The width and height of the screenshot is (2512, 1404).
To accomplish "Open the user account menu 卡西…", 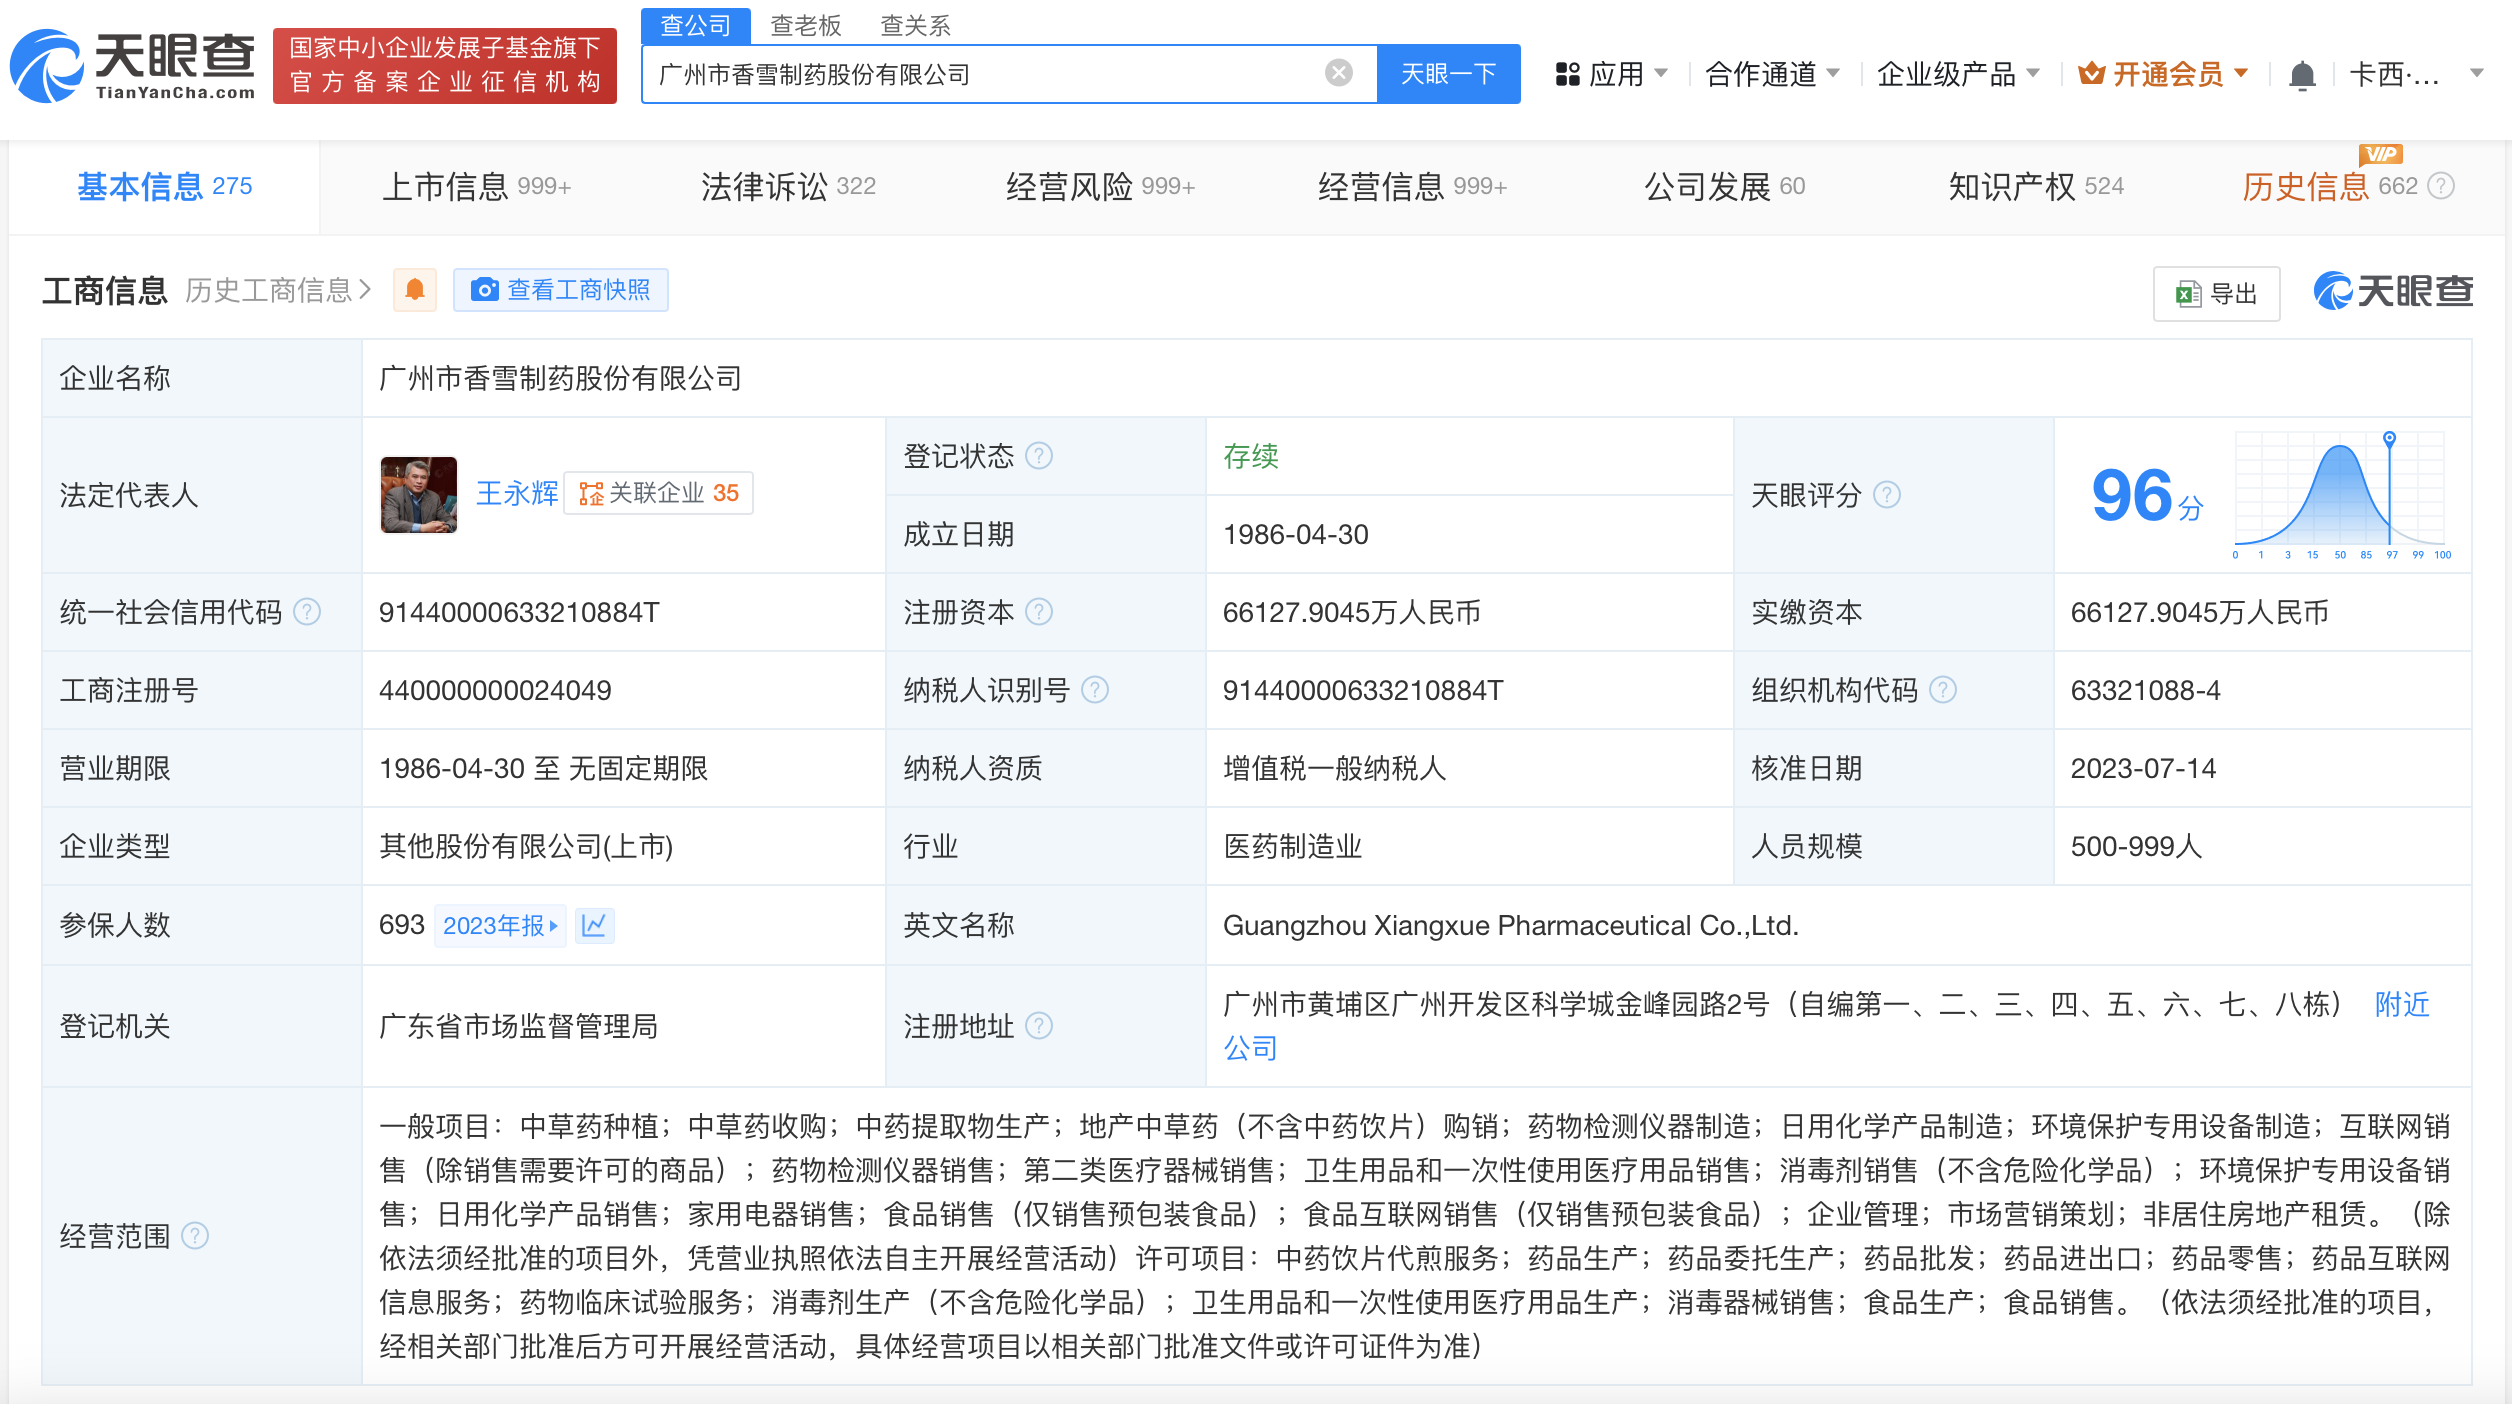I will point(2415,74).
